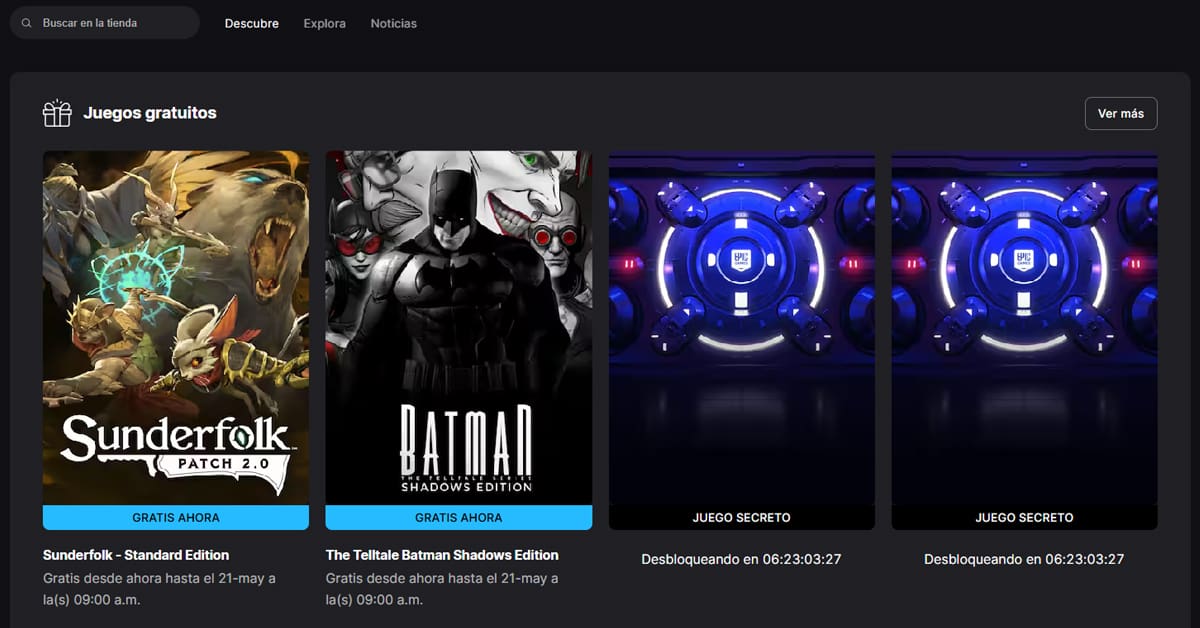
Task: Click the gift icon beside Juegos gratuitos
Action: pos(57,113)
